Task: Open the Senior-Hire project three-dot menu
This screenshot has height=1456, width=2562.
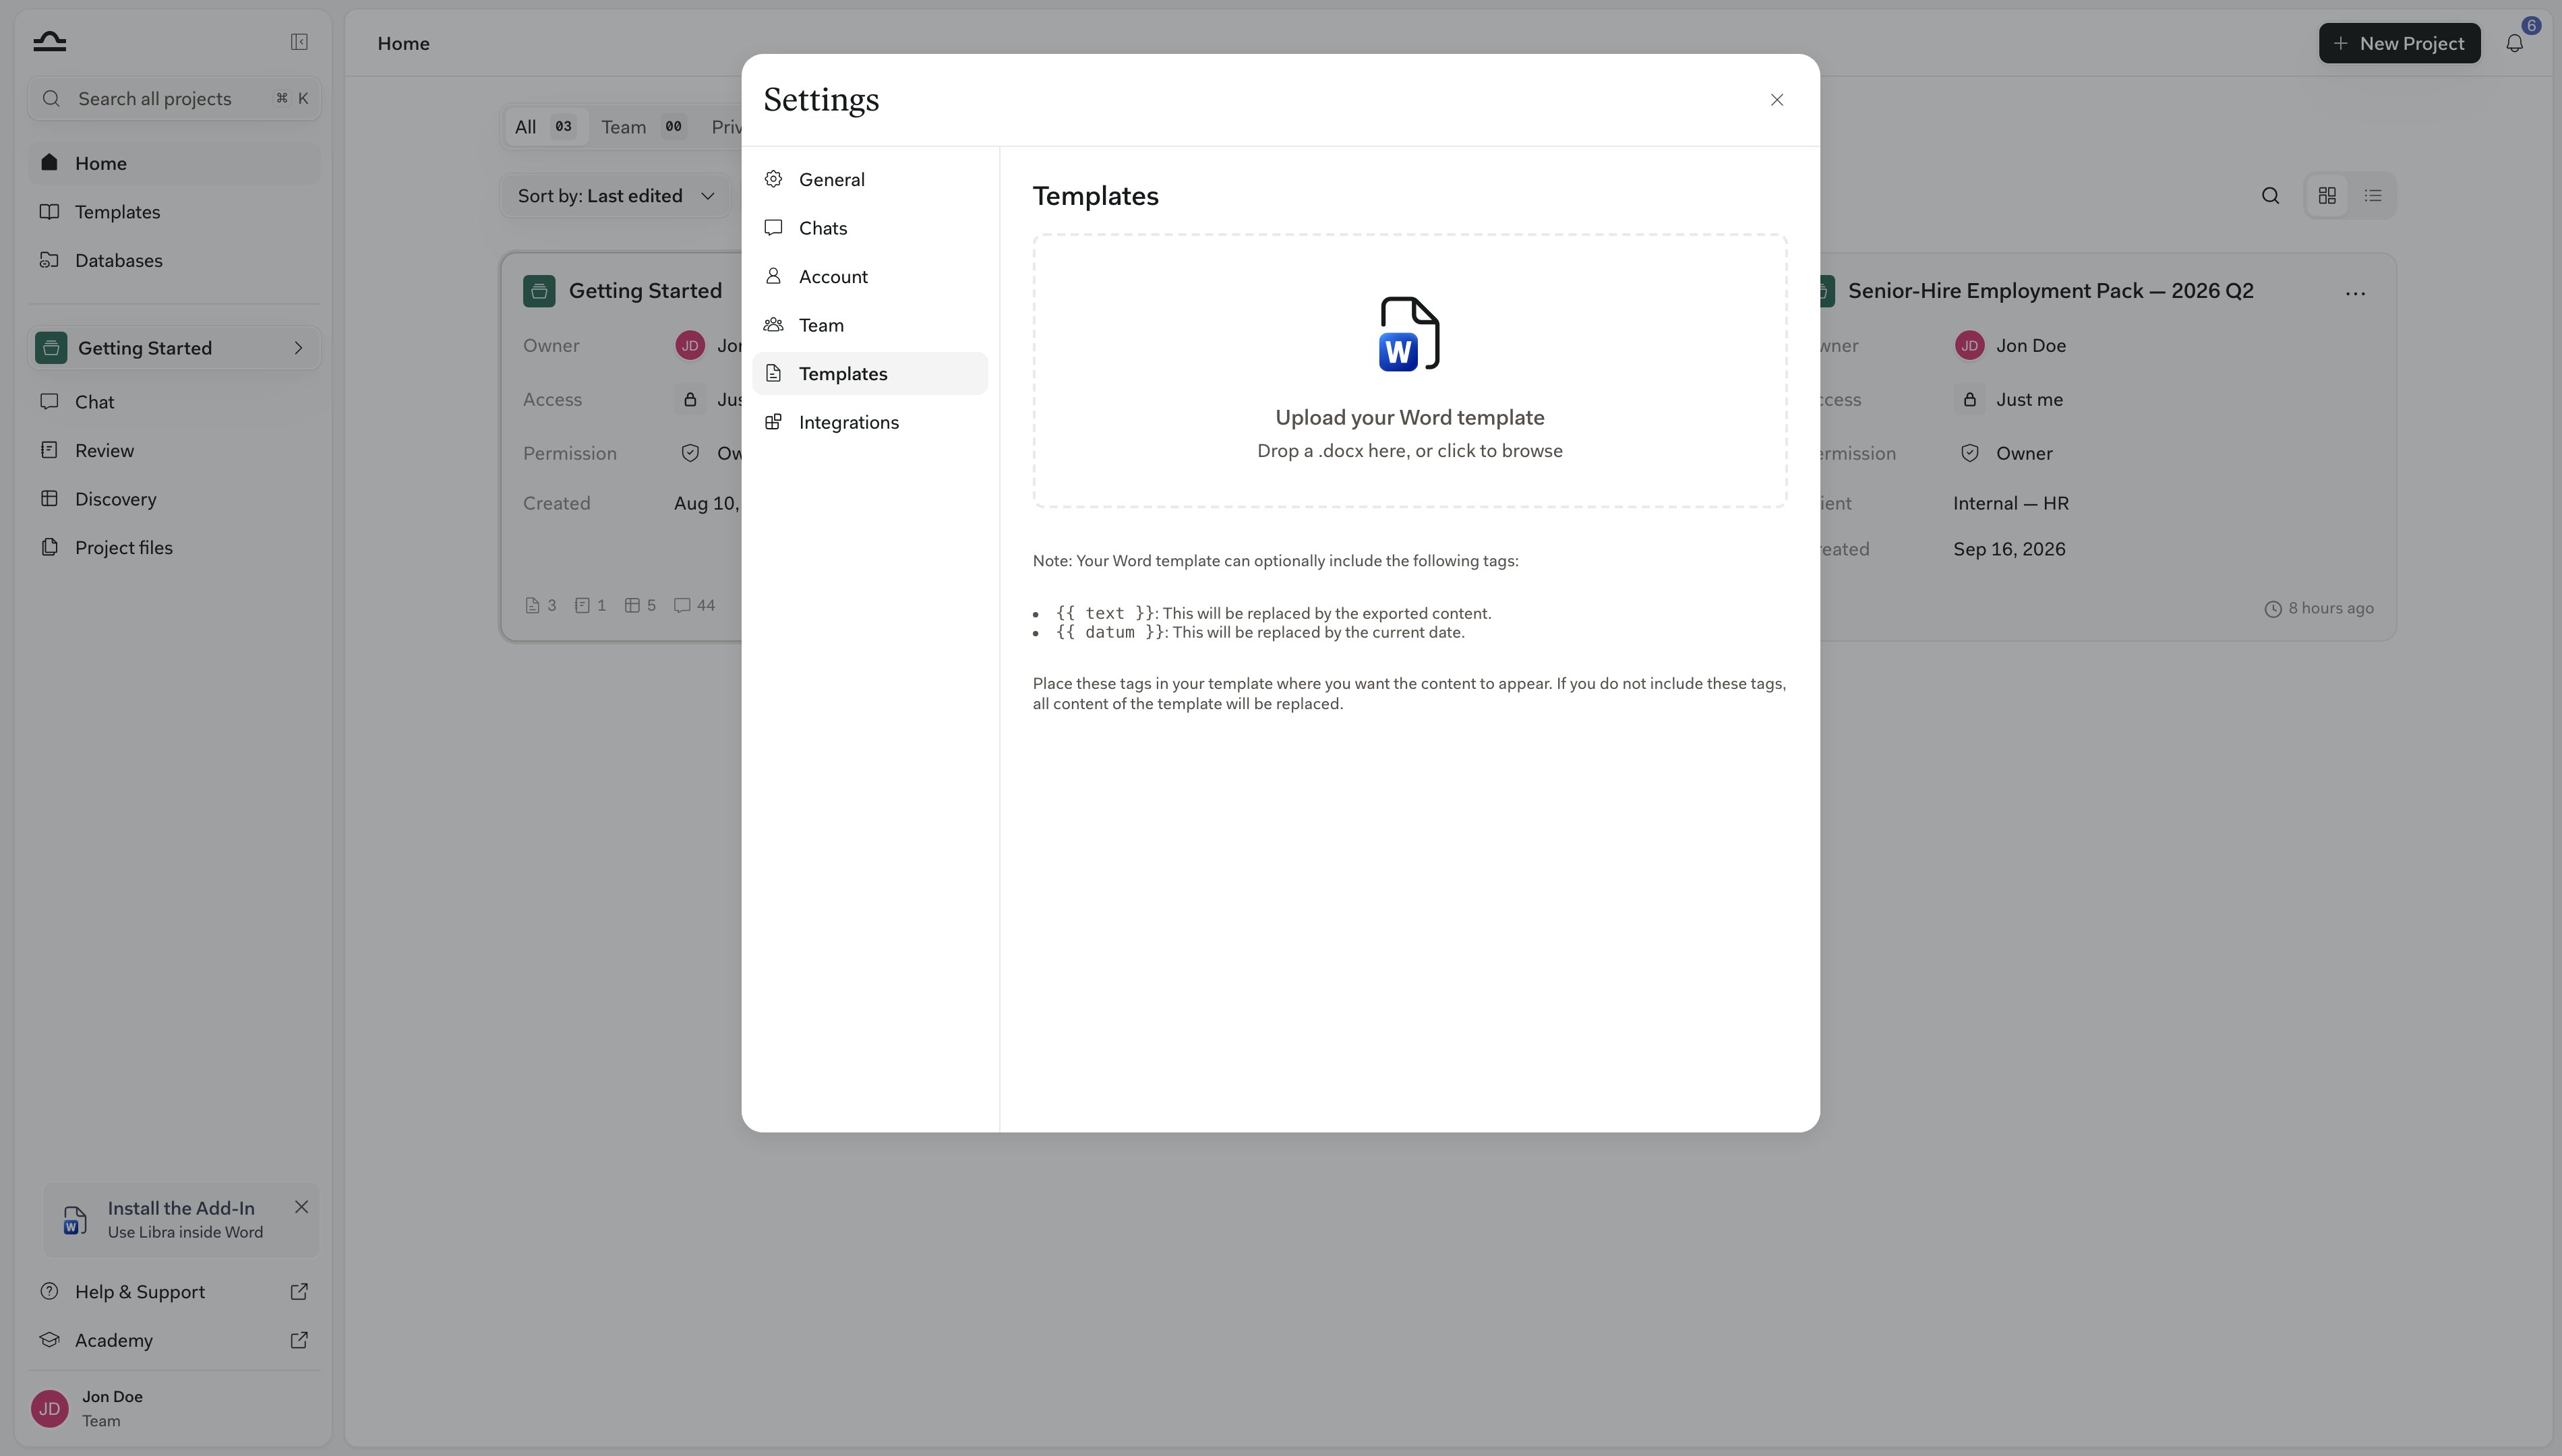Action: (2355, 293)
